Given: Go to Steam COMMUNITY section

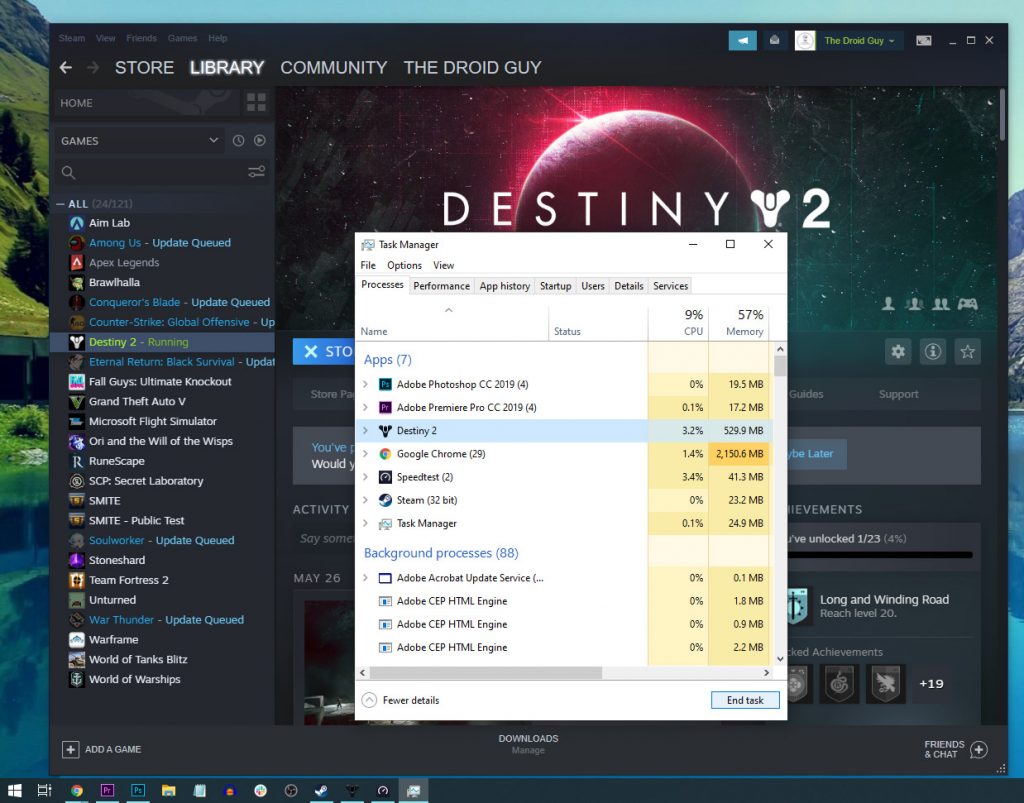Looking at the screenshot, I should tap(334, 67).
